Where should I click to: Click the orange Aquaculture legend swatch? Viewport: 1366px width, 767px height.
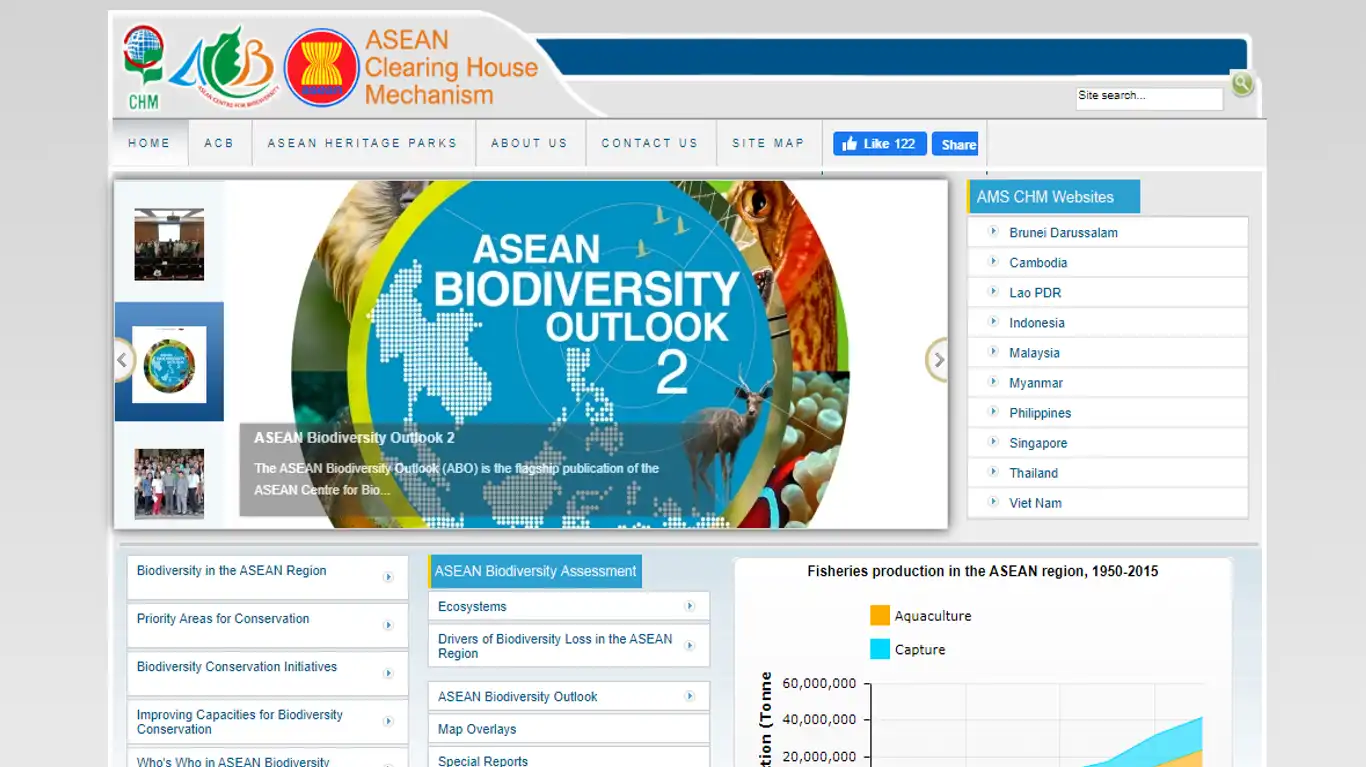point(880,615)
